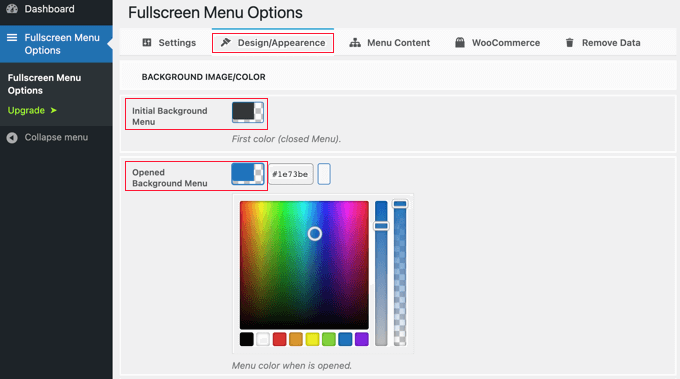Image resolution: width=680 pixels, height=379 pixels.
Task: Select Fullscreen Menu Options in the blue sidebar
Action: pos(56,44)
